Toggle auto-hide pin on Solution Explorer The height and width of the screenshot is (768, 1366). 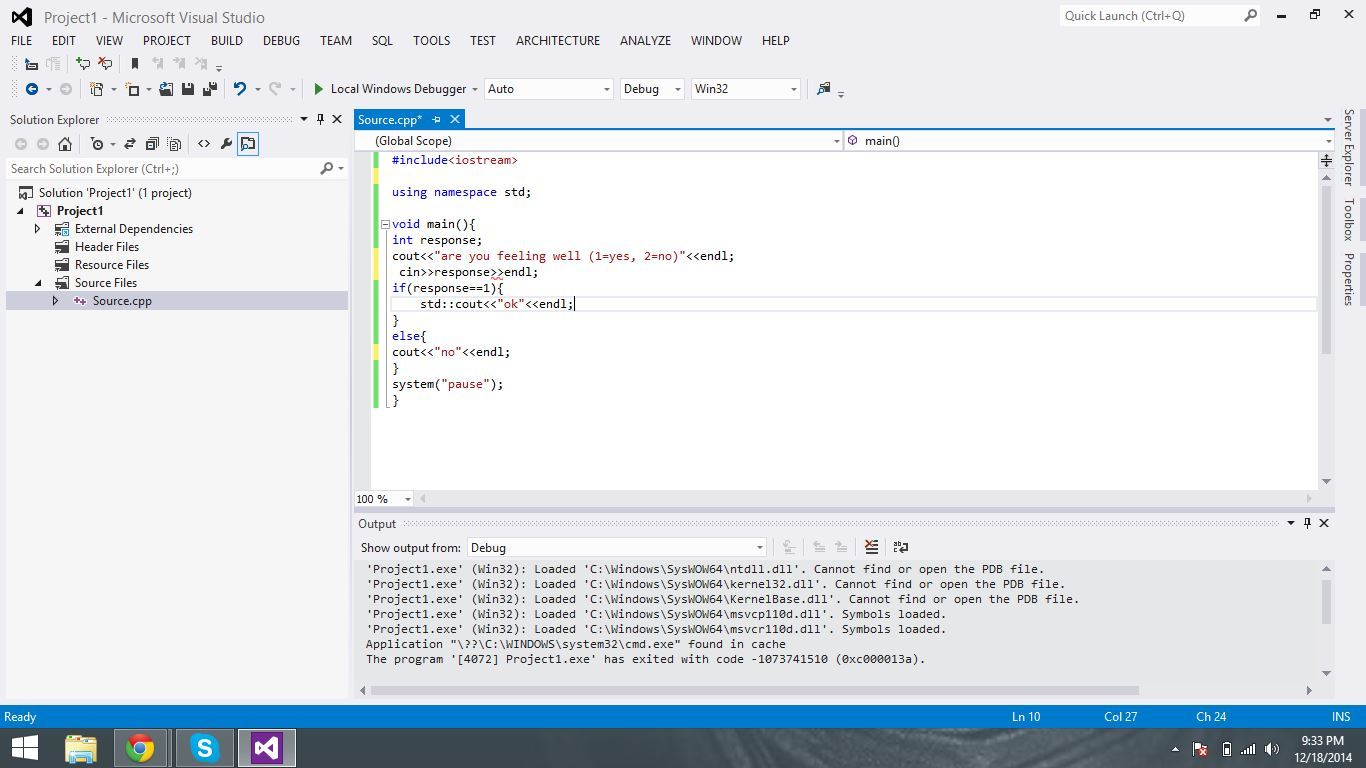click(x=320, y=119)
